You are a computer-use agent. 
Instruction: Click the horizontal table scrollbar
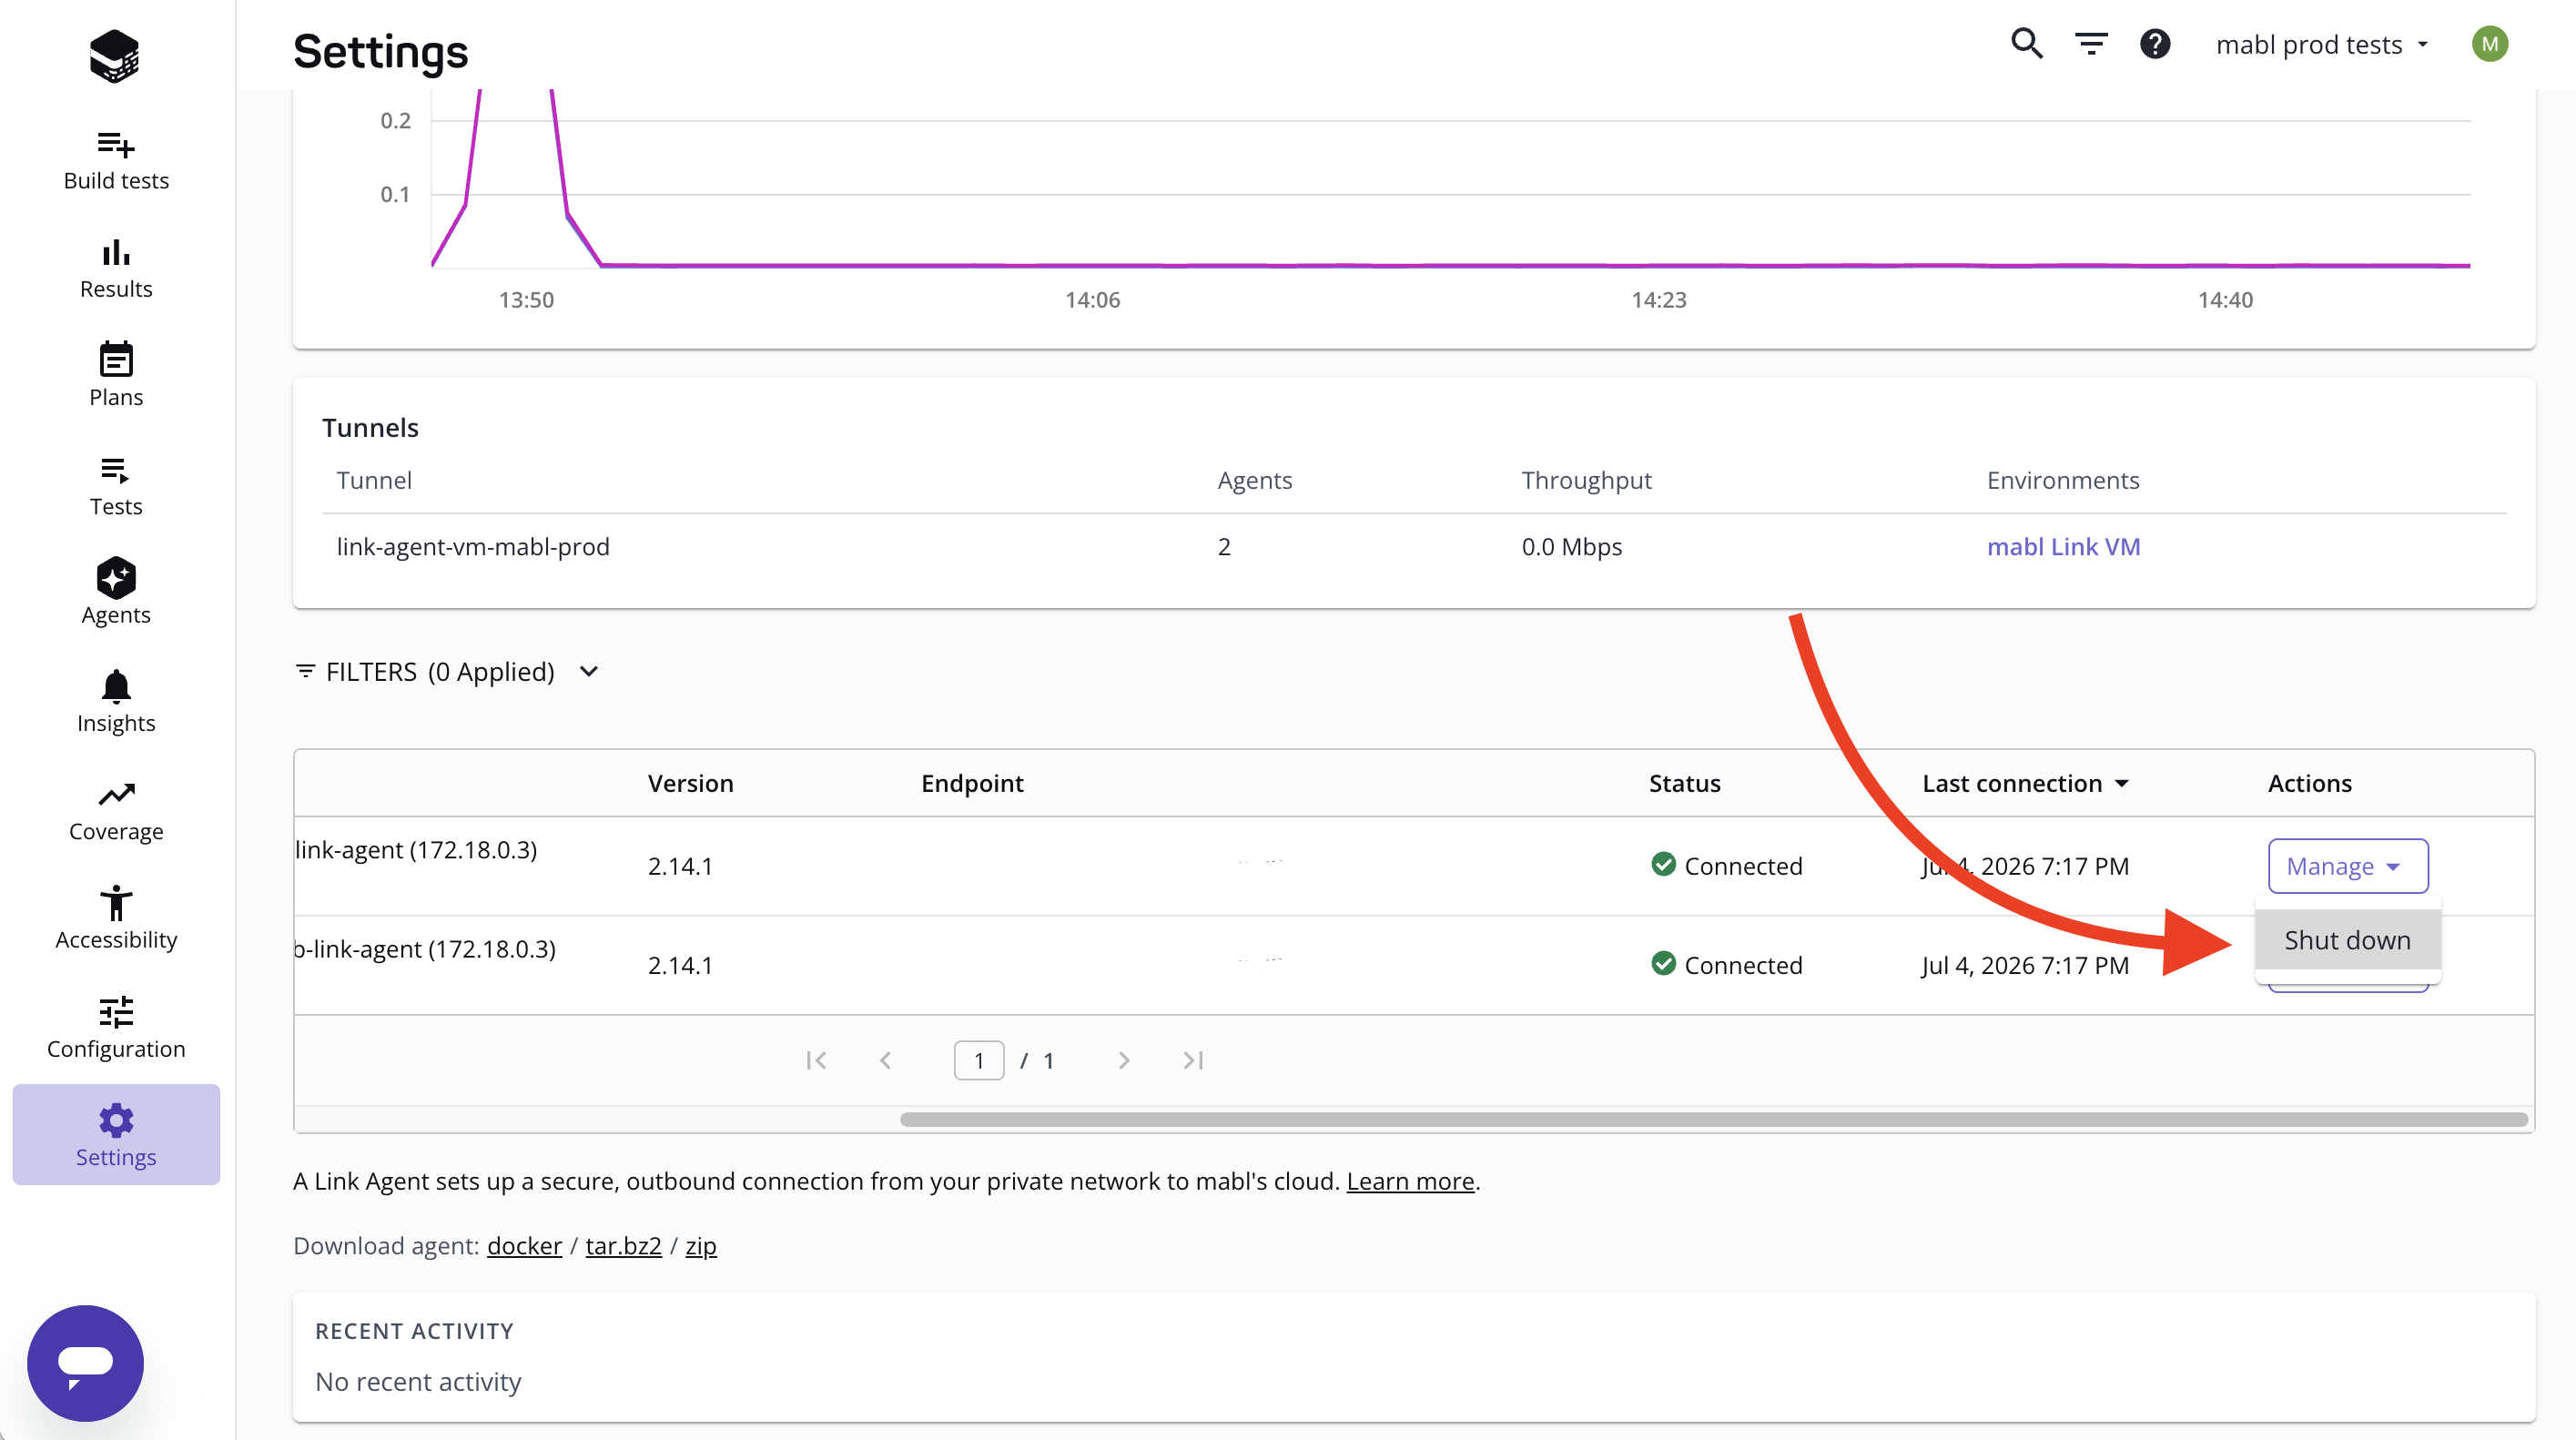click(1714, 1119)
